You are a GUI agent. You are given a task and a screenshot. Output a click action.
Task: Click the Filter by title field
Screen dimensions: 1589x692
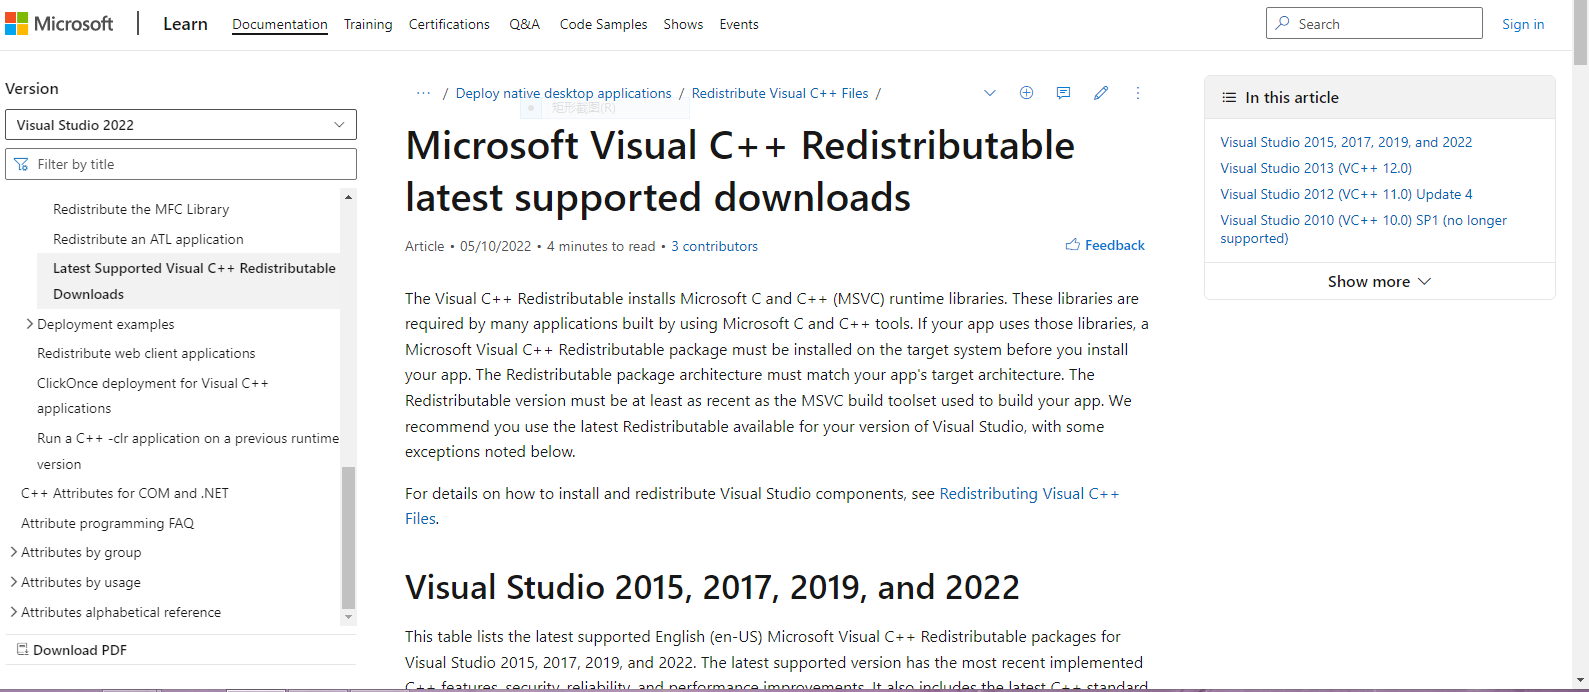coord(181,164)
